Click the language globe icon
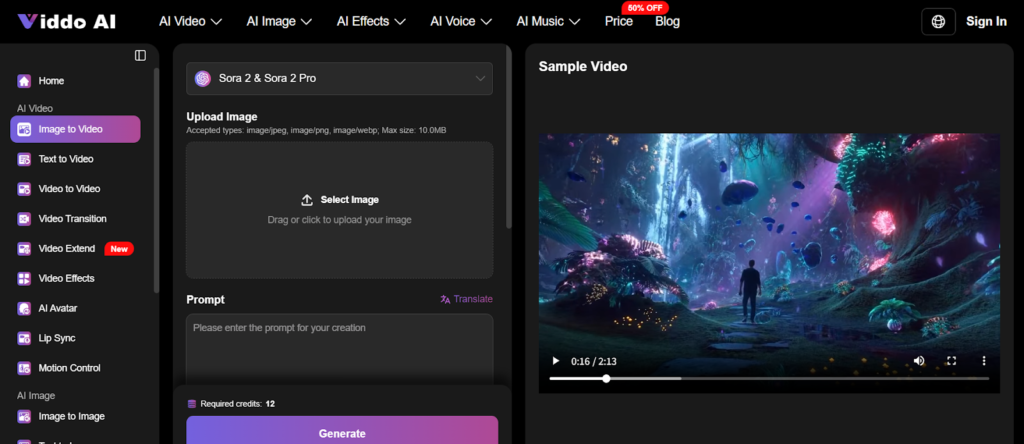The width and height of the screenshot is (1024, 444). pos(938,21)
